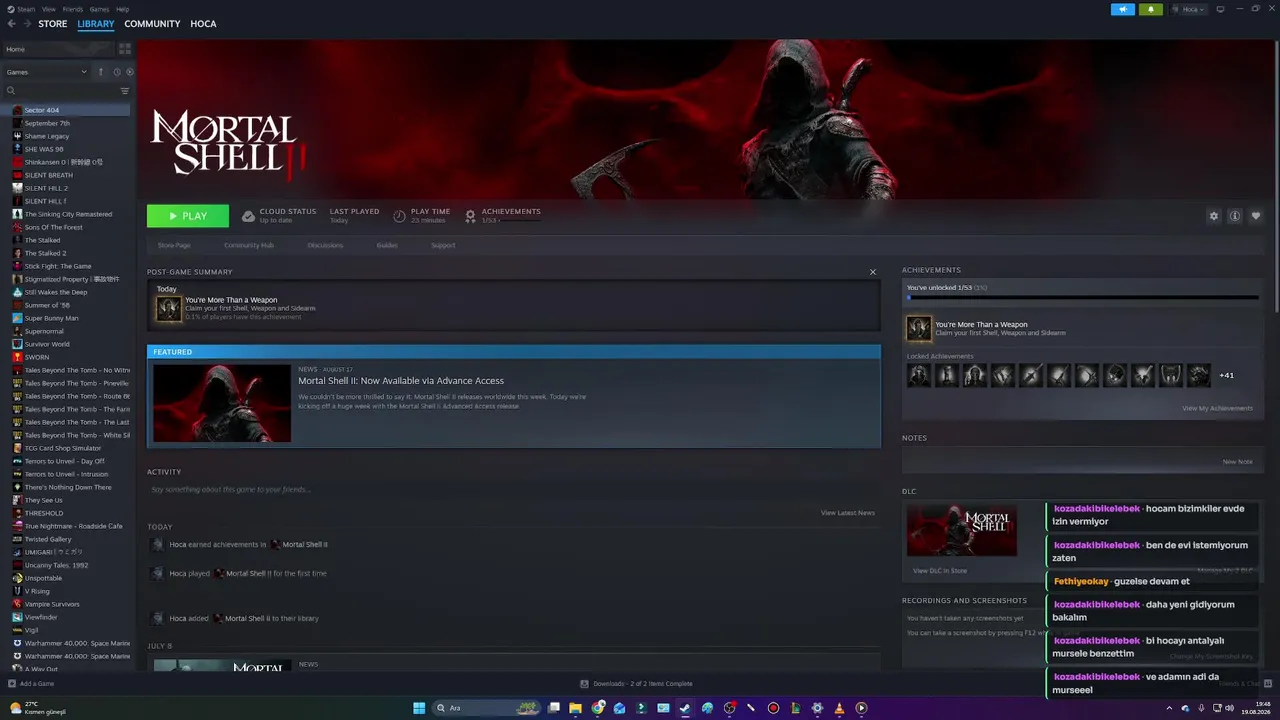1280x720 pixels.
Task: Click the sort ascending arrow in sidebar
Action: [x=100, y=72]
